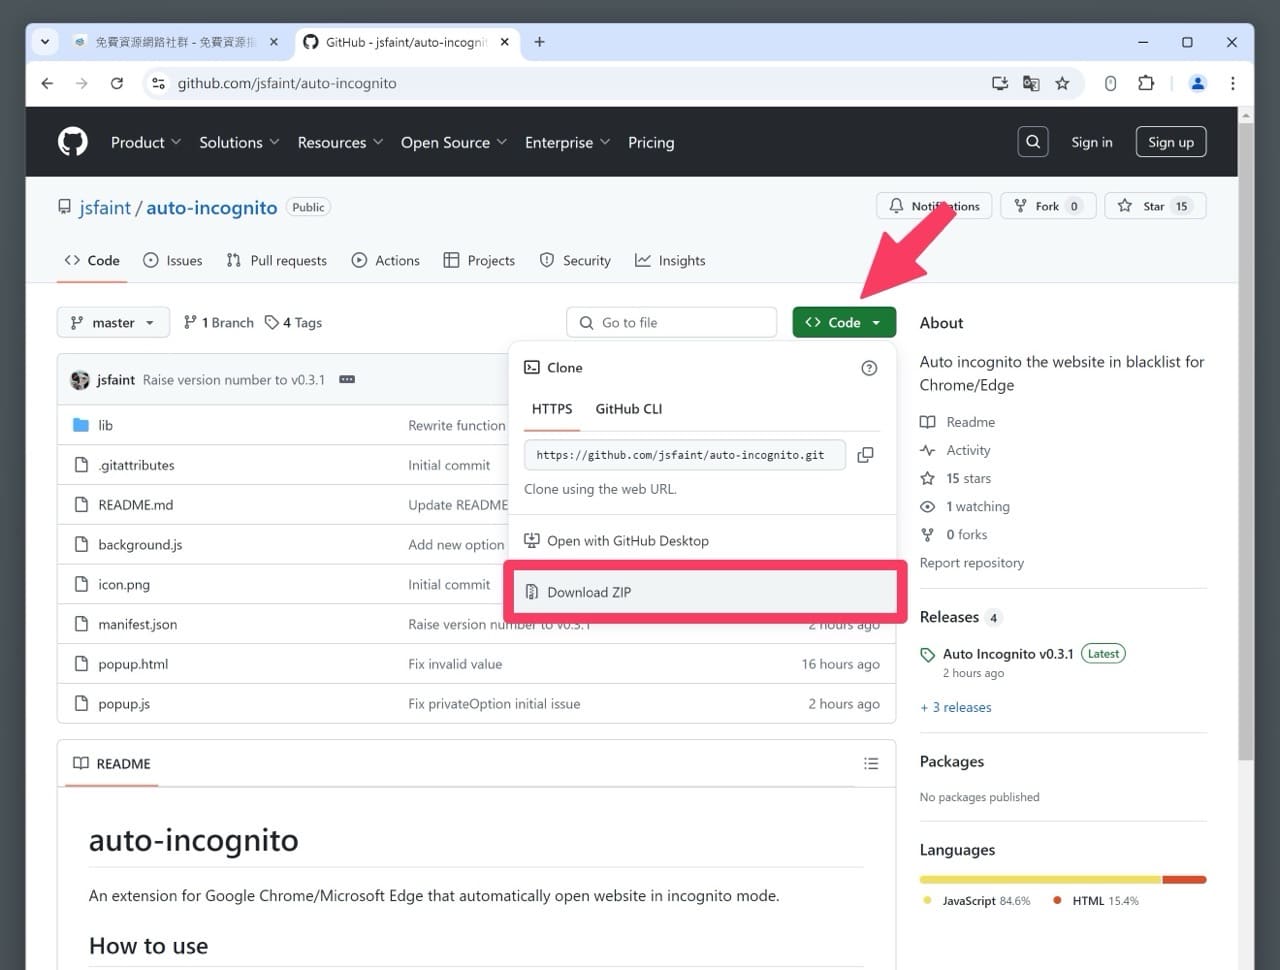Expand the master branch dropdown
Screen dimensions: 1280x970
tap(113, 322)
